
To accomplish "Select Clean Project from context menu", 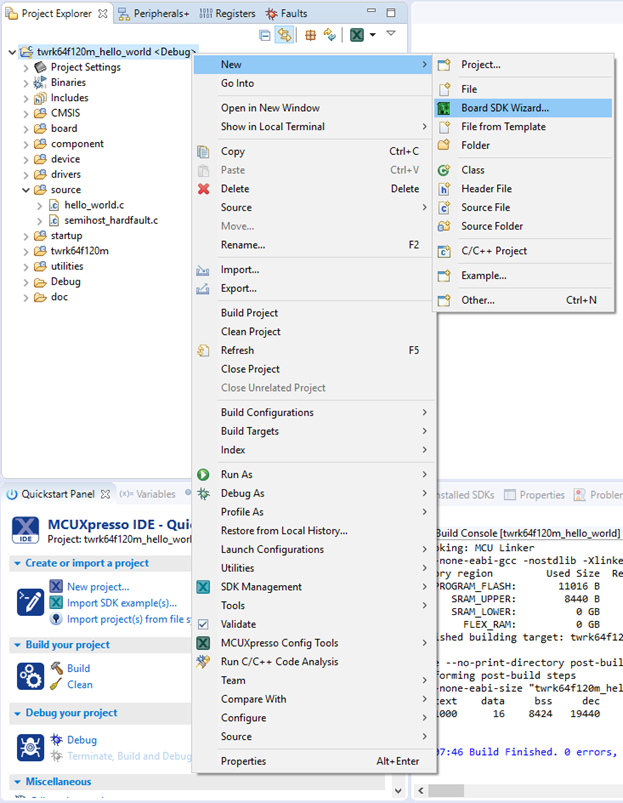I will point(313,332).
